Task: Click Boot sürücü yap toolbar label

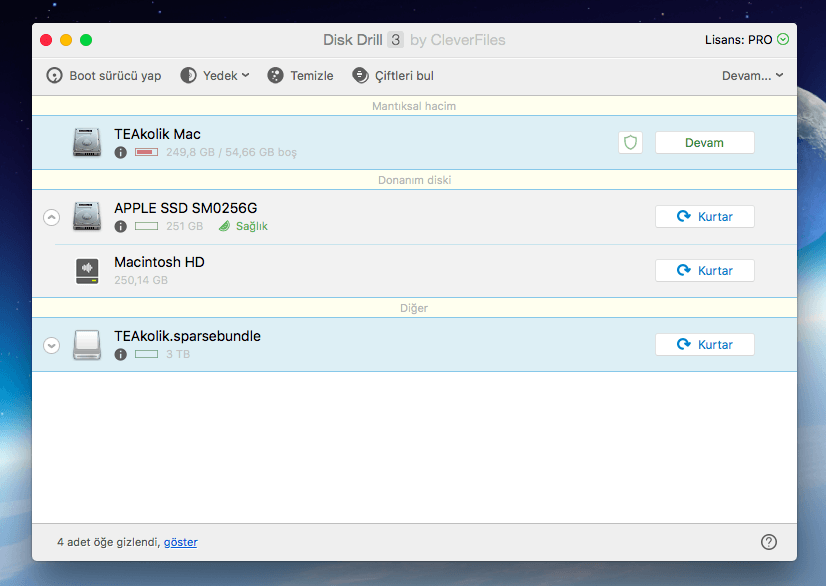Action: coord(115,75)
